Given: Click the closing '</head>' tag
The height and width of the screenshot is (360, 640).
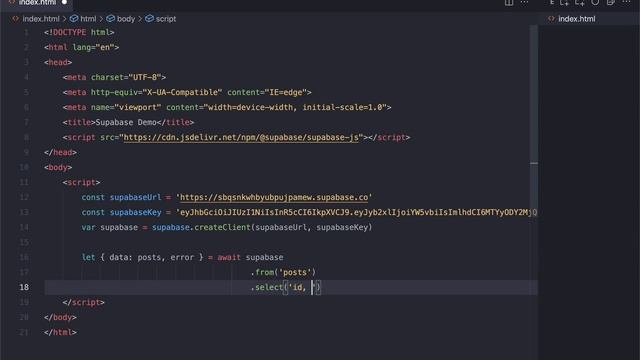Looking at the screenshot, I should tap(60, 153).
